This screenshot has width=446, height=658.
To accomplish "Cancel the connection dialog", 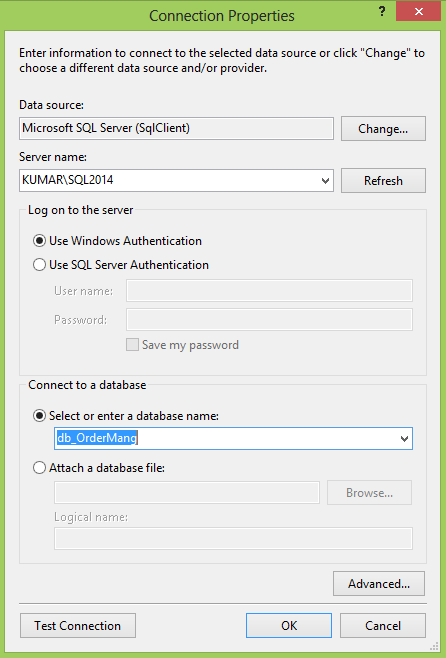I will coord(383,626).
